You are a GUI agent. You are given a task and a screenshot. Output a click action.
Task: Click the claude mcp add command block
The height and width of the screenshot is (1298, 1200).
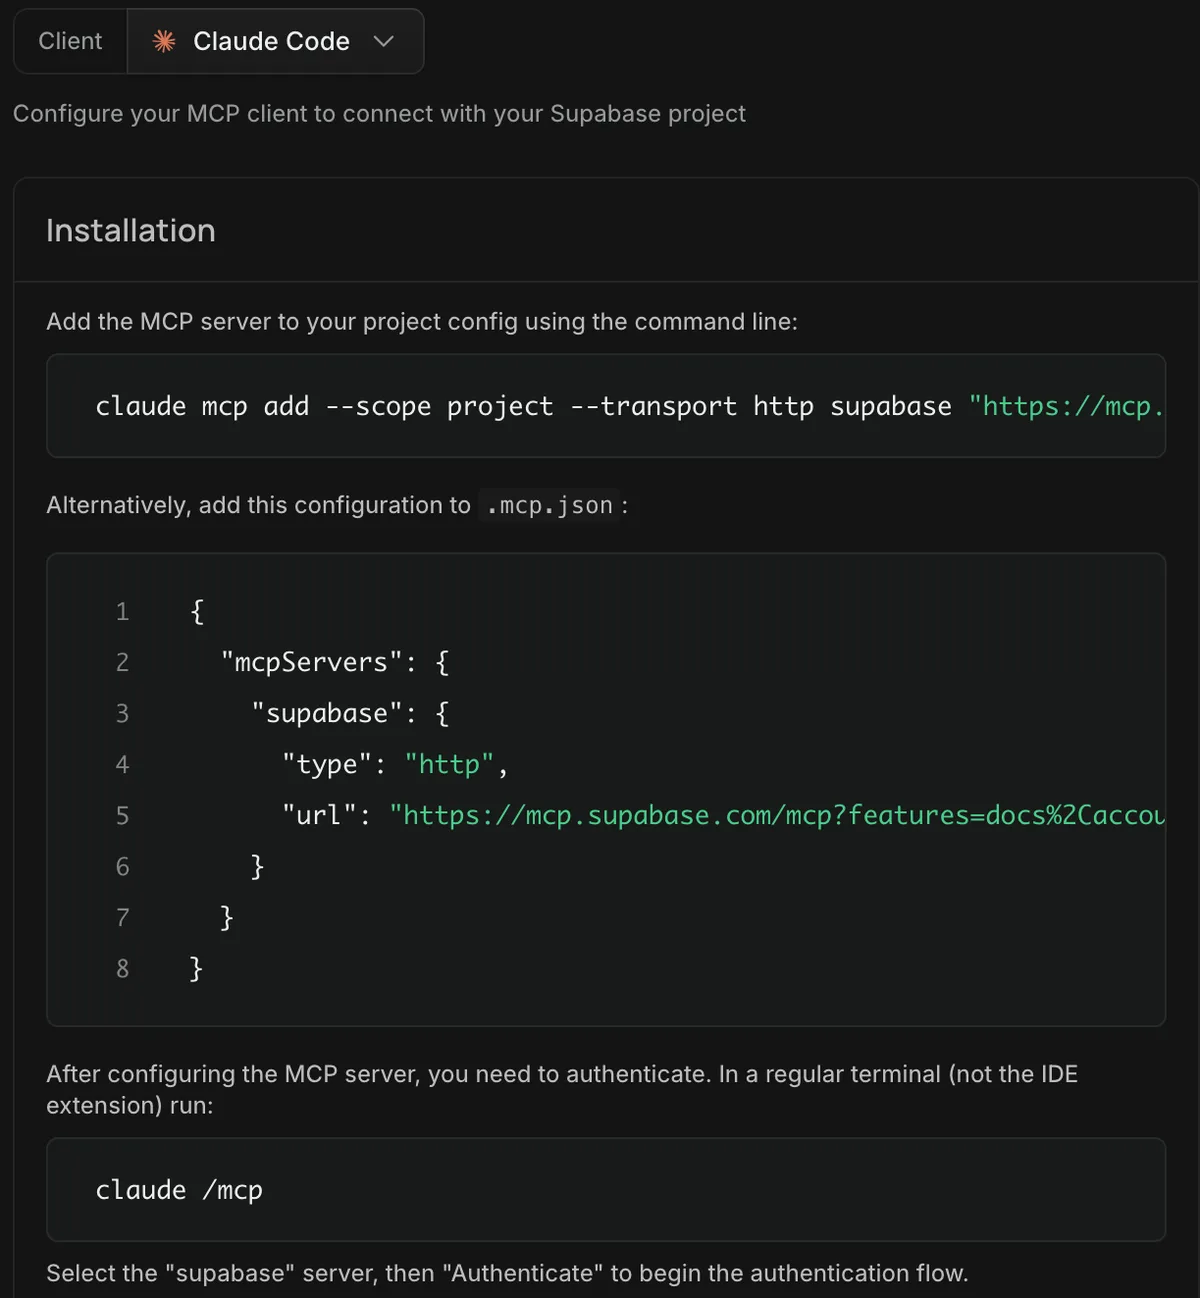[x=606, y=406]
